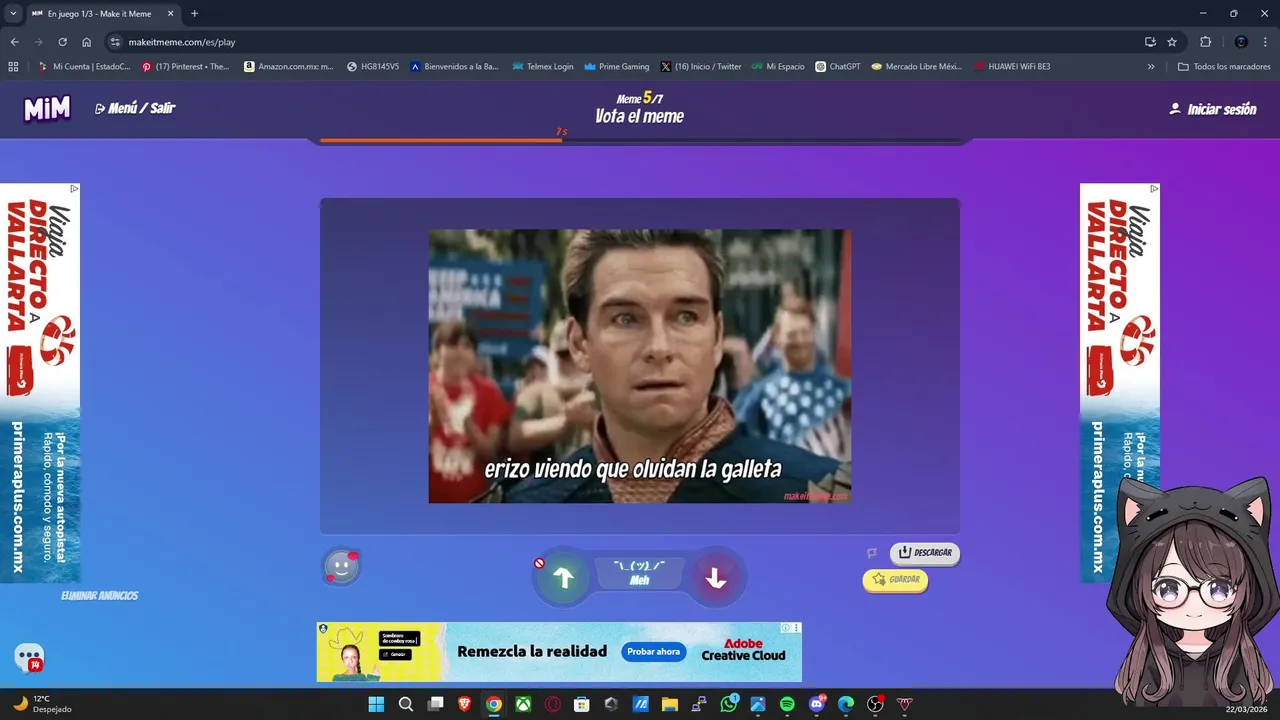Open the HG8145V5 bookmark
Viewport: 1280px width, 720px height.
(x=373, y=67)
